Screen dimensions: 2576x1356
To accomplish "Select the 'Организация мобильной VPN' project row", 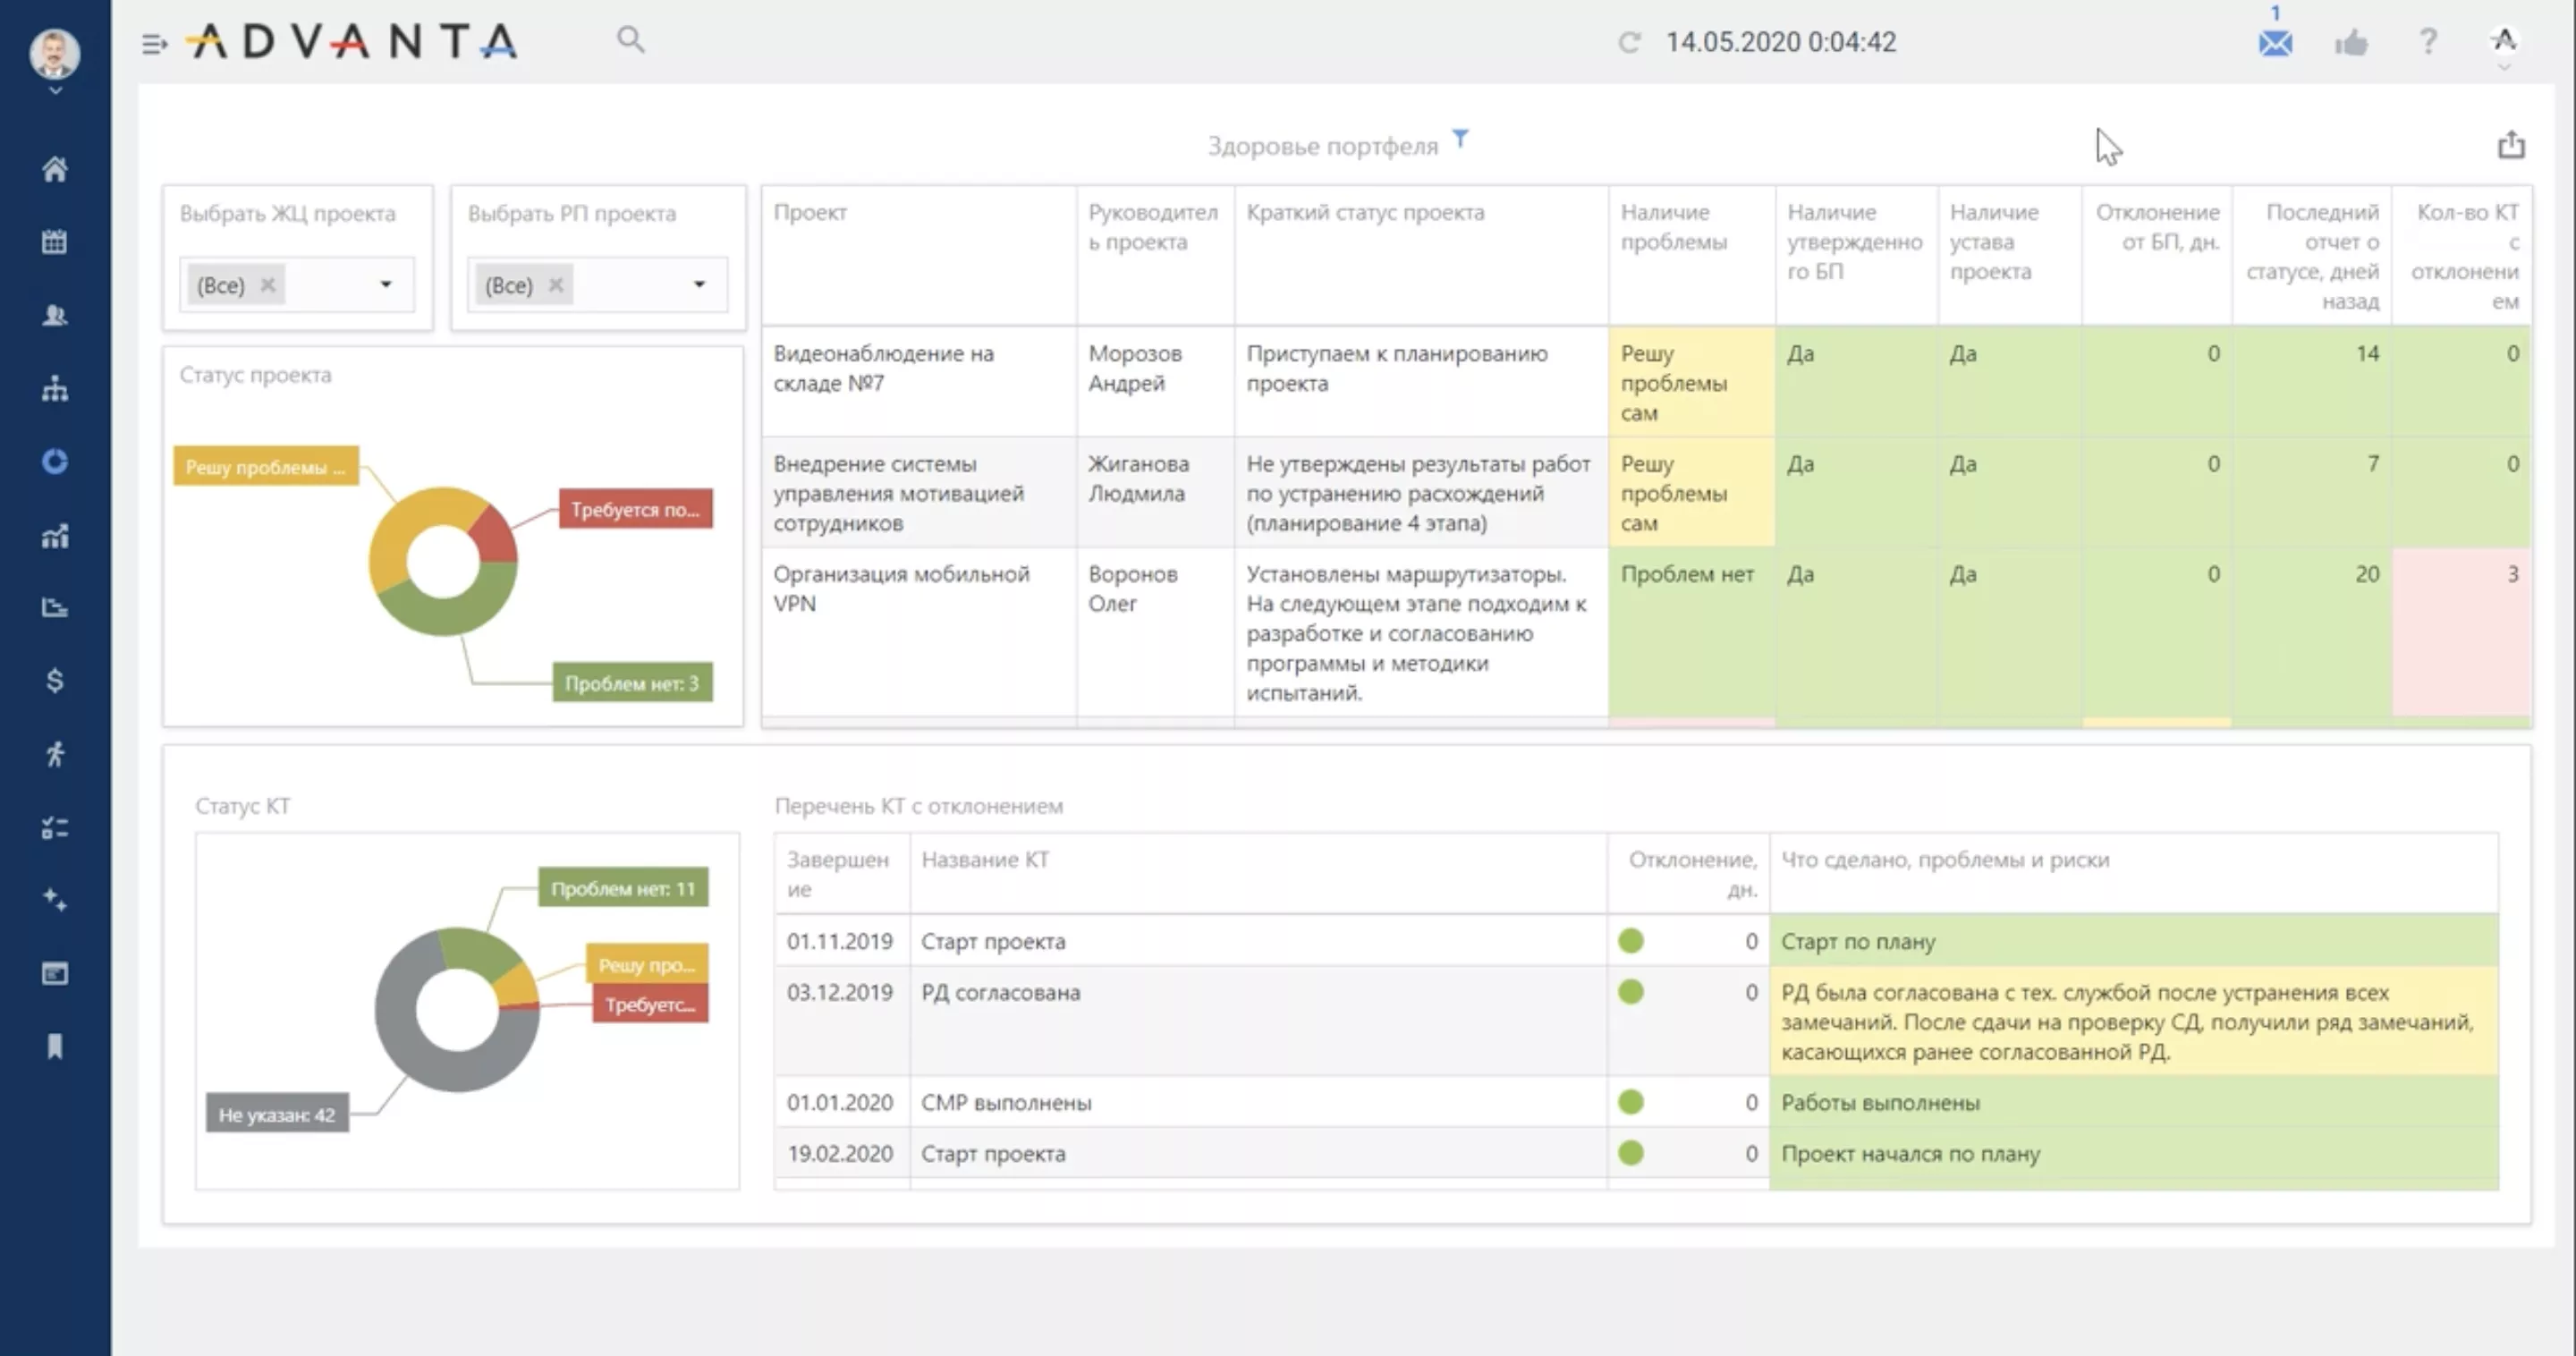I will pos(900,589).
